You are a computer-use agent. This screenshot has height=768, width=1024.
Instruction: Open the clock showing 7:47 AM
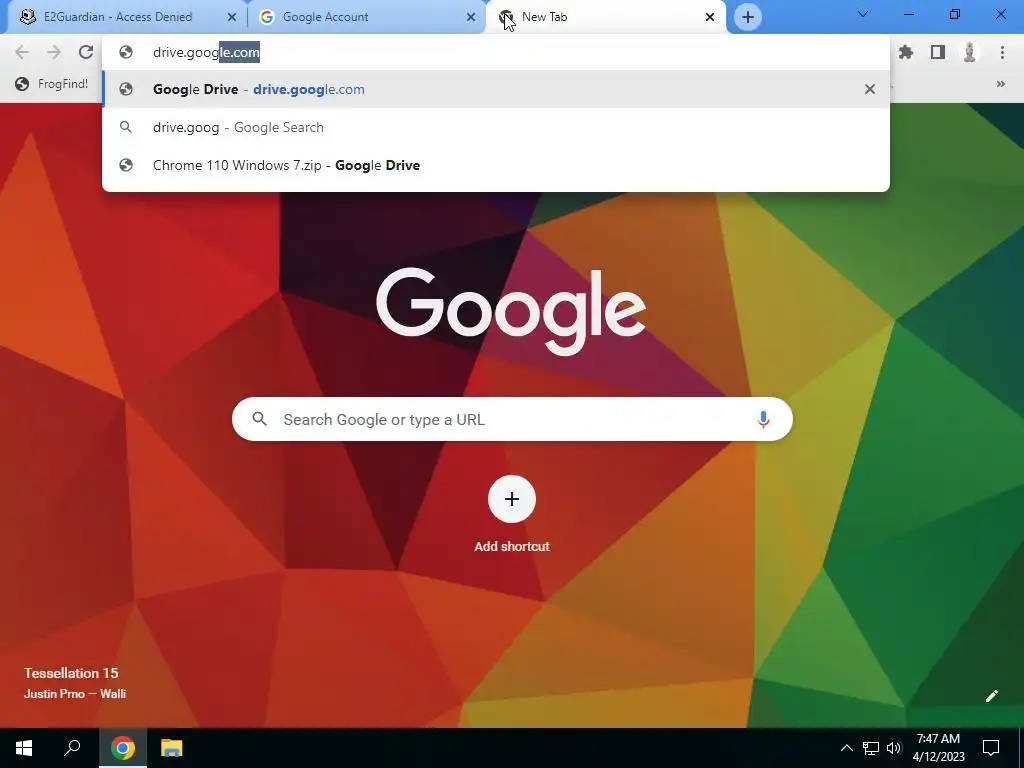938,748
